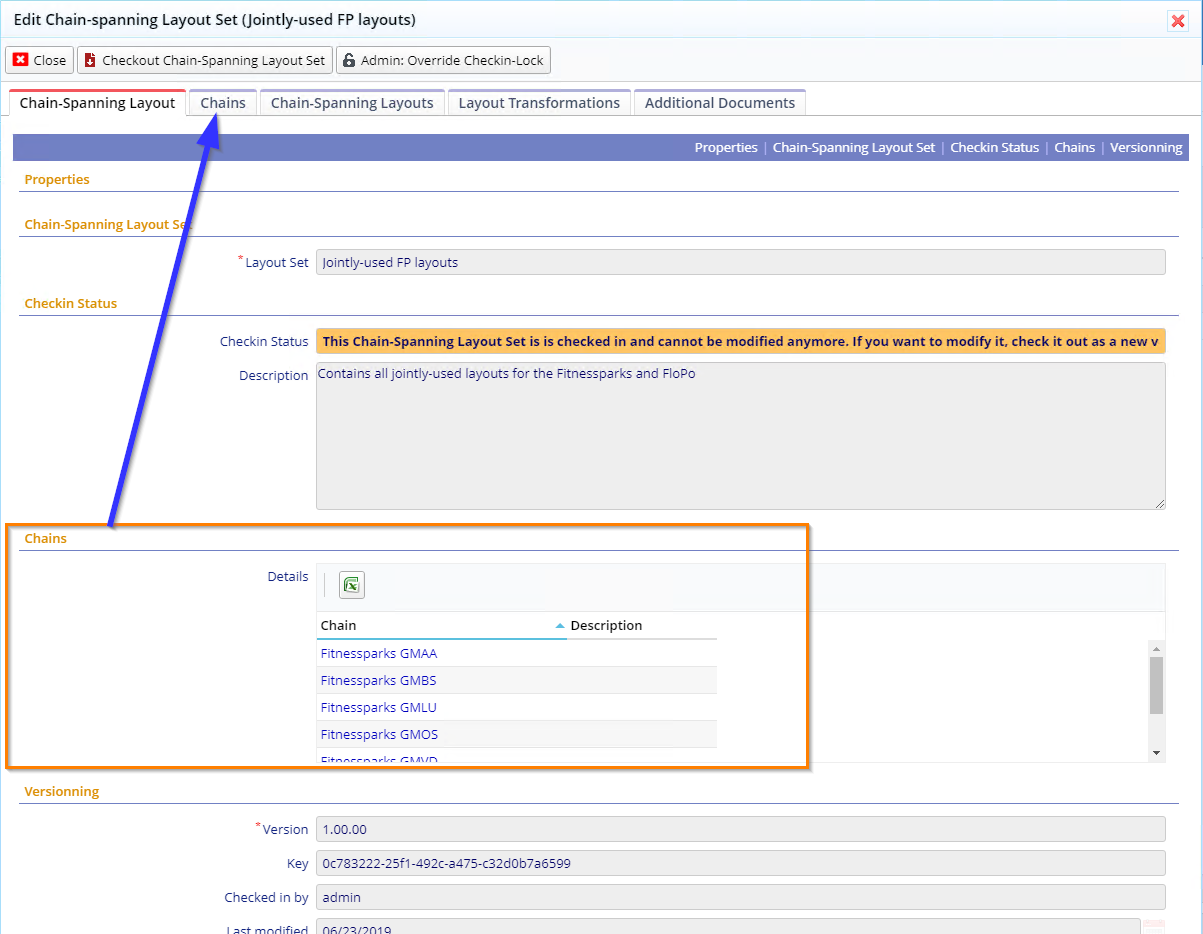Close the dialog with the top-right X
The height and width of the screenshot is (934, 1203).
click(1177, 20)
